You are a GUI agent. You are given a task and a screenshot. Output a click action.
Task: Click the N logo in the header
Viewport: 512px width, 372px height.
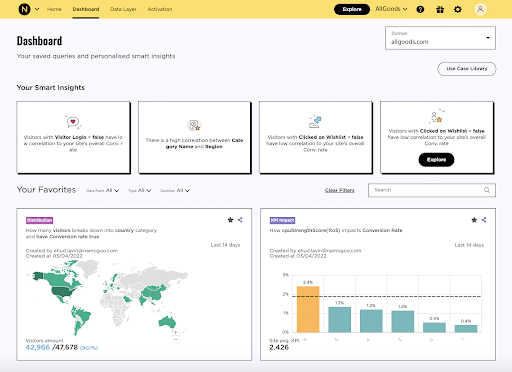[24, 9]
